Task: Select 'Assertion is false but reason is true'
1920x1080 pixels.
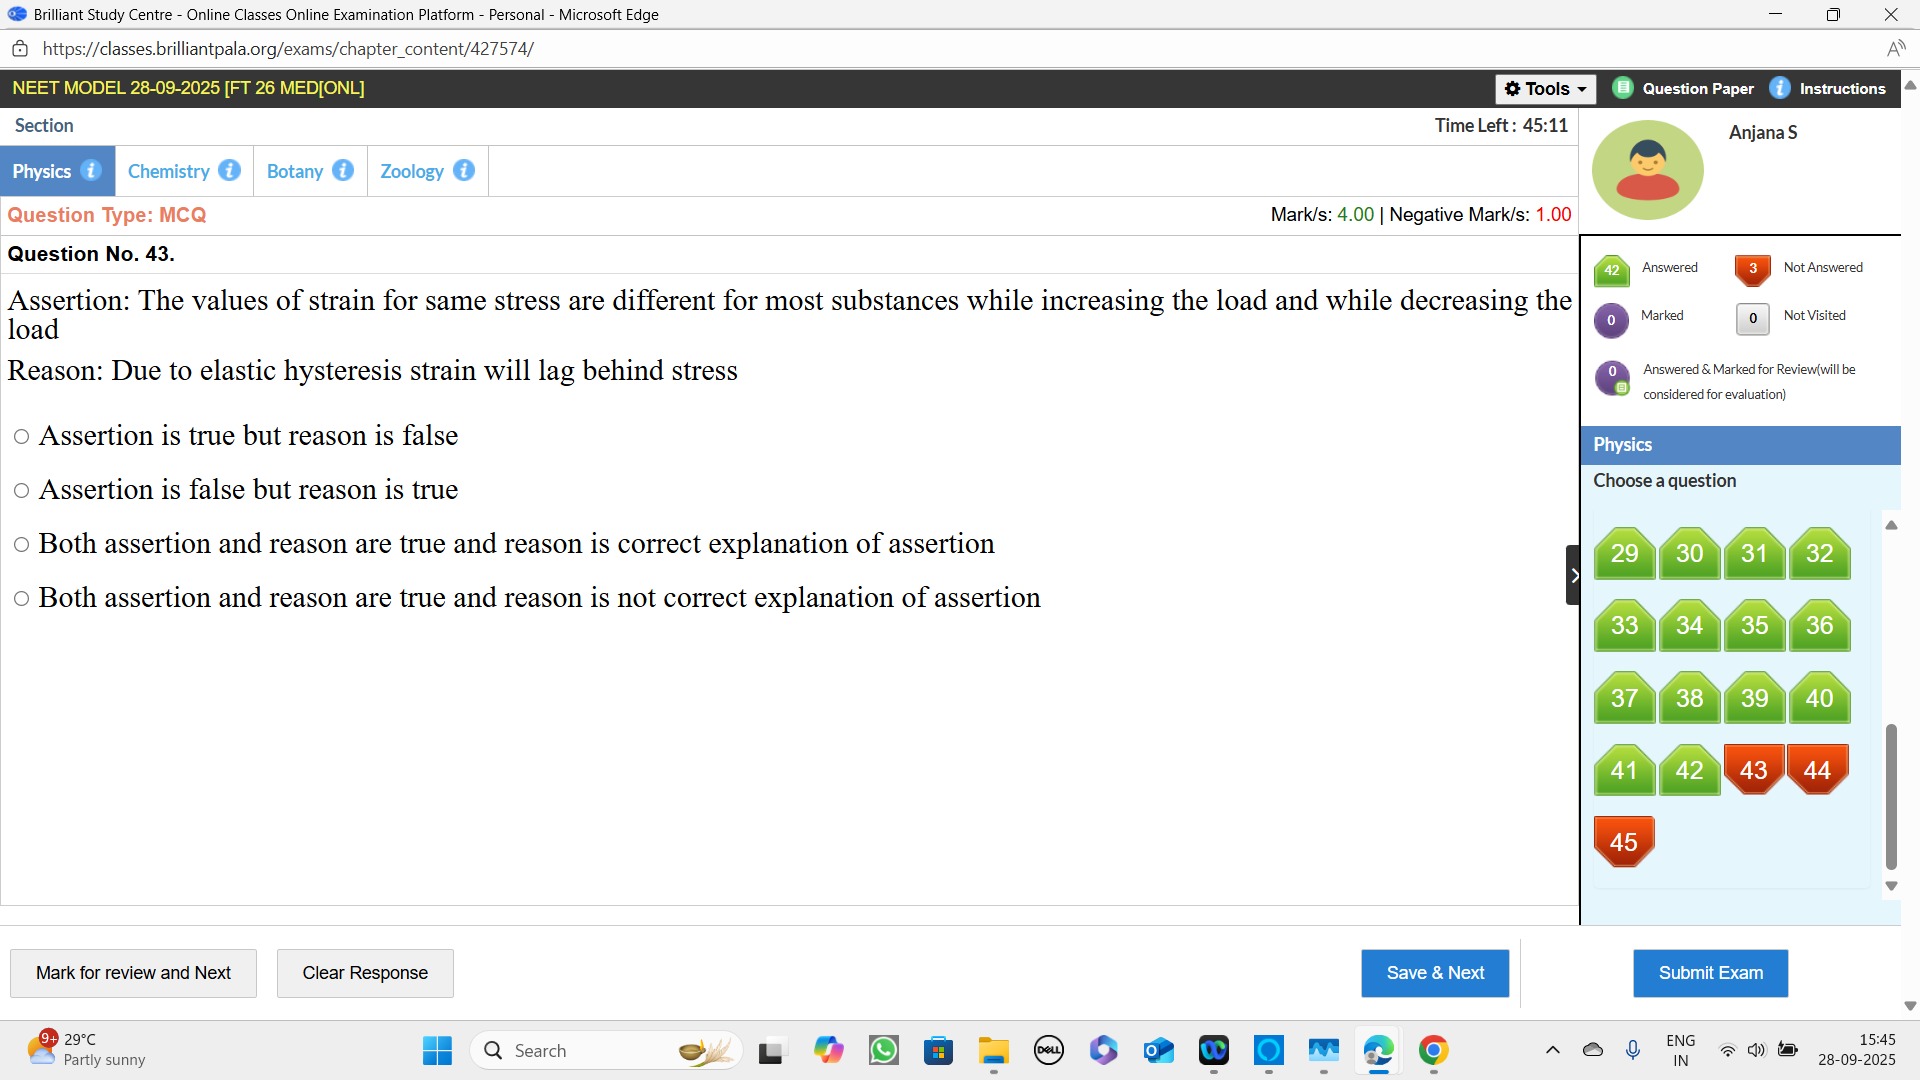Action: [22, 491]
